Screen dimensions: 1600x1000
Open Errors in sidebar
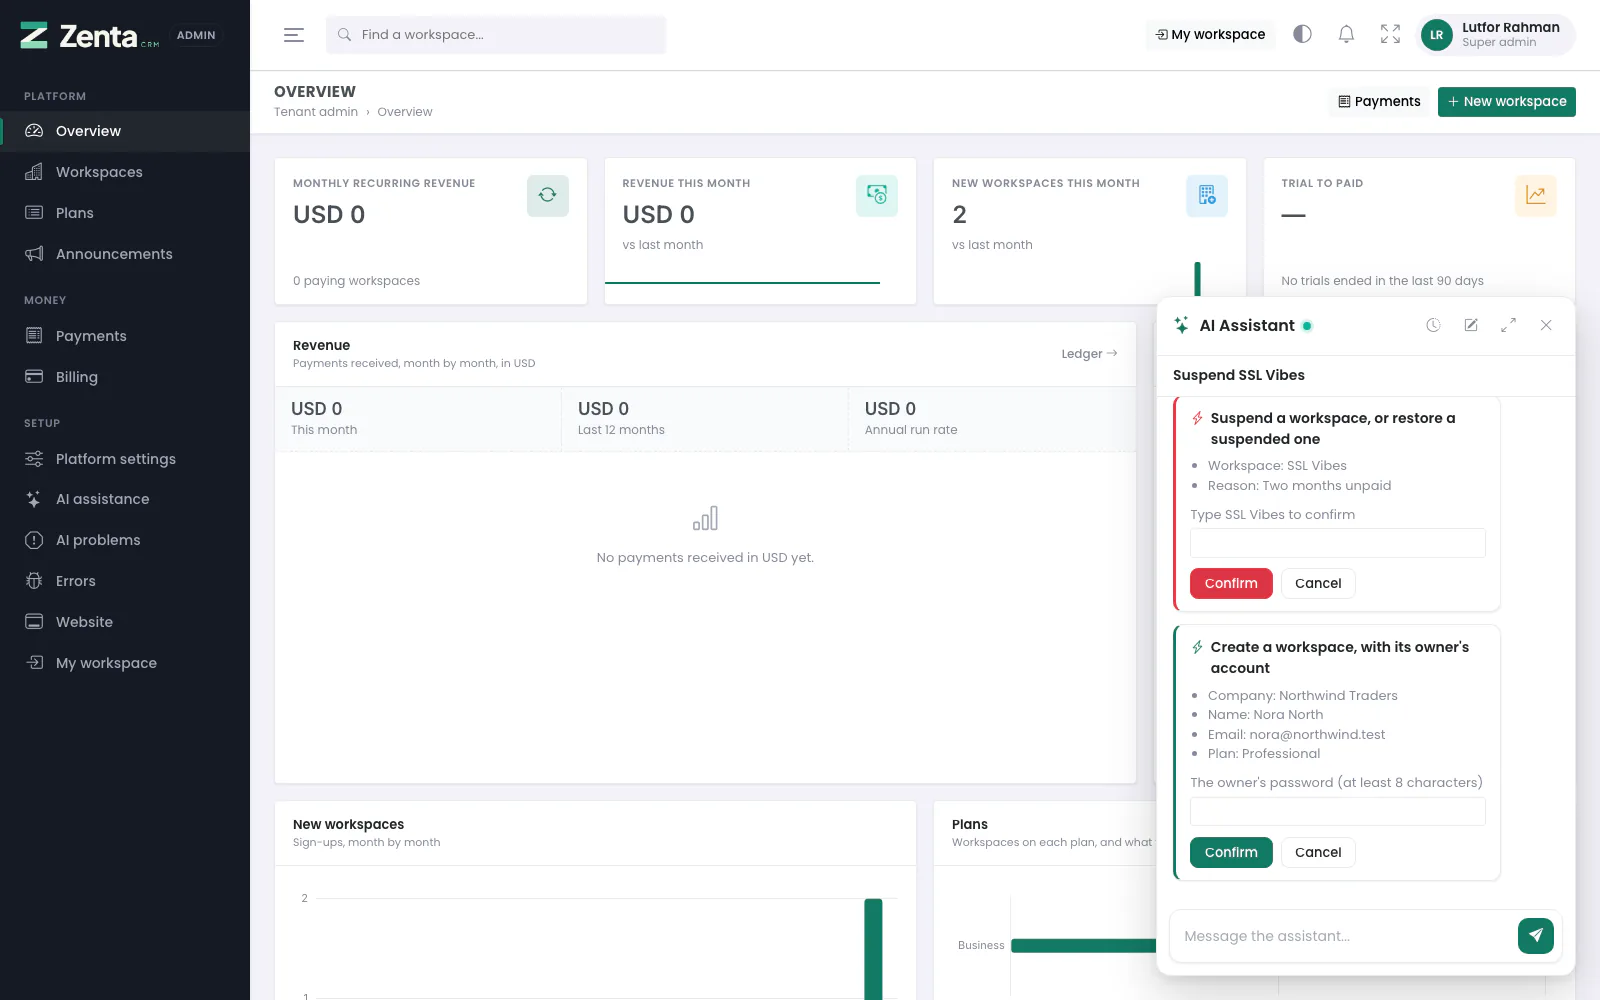(125, 581)
